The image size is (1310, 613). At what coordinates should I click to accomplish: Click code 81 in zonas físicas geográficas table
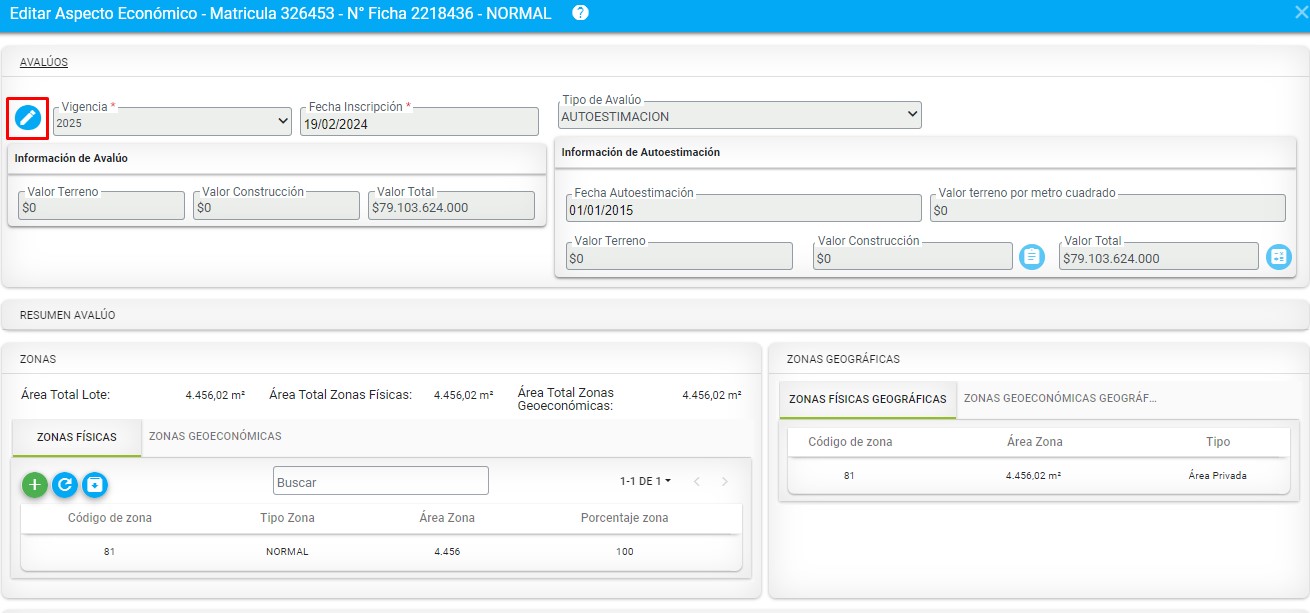tap(850, 476)
